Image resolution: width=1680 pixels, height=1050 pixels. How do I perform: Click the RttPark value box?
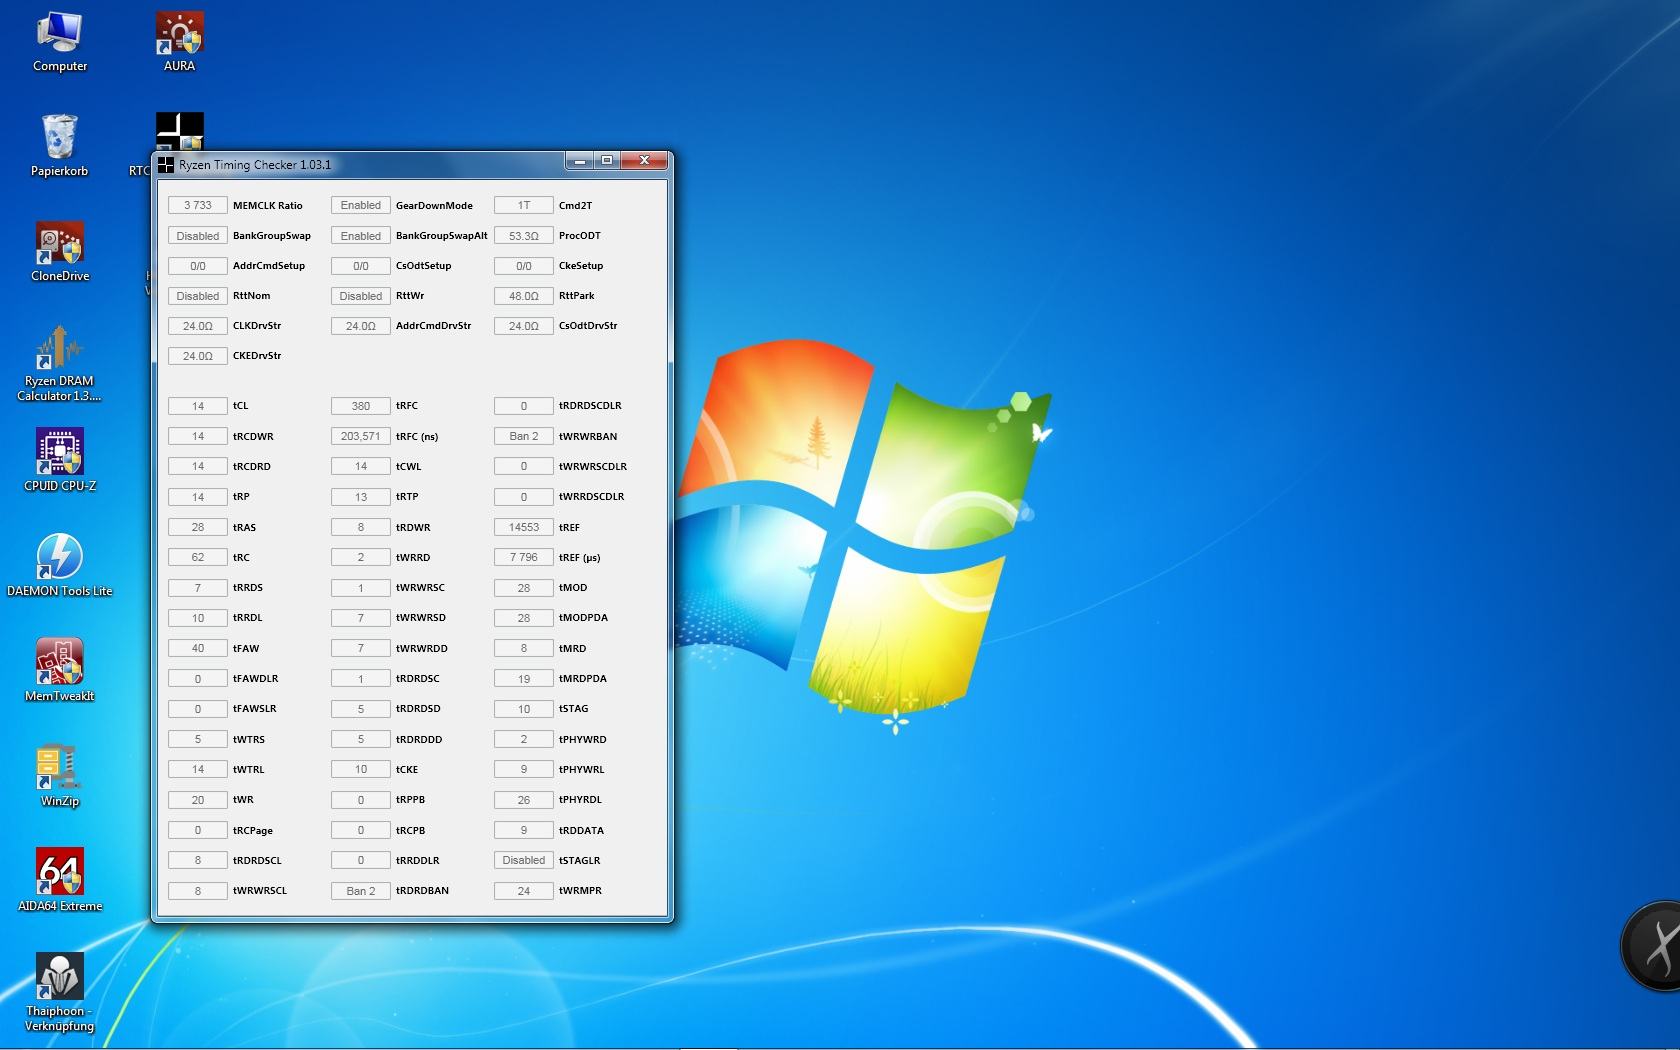[x=524, y=296]
